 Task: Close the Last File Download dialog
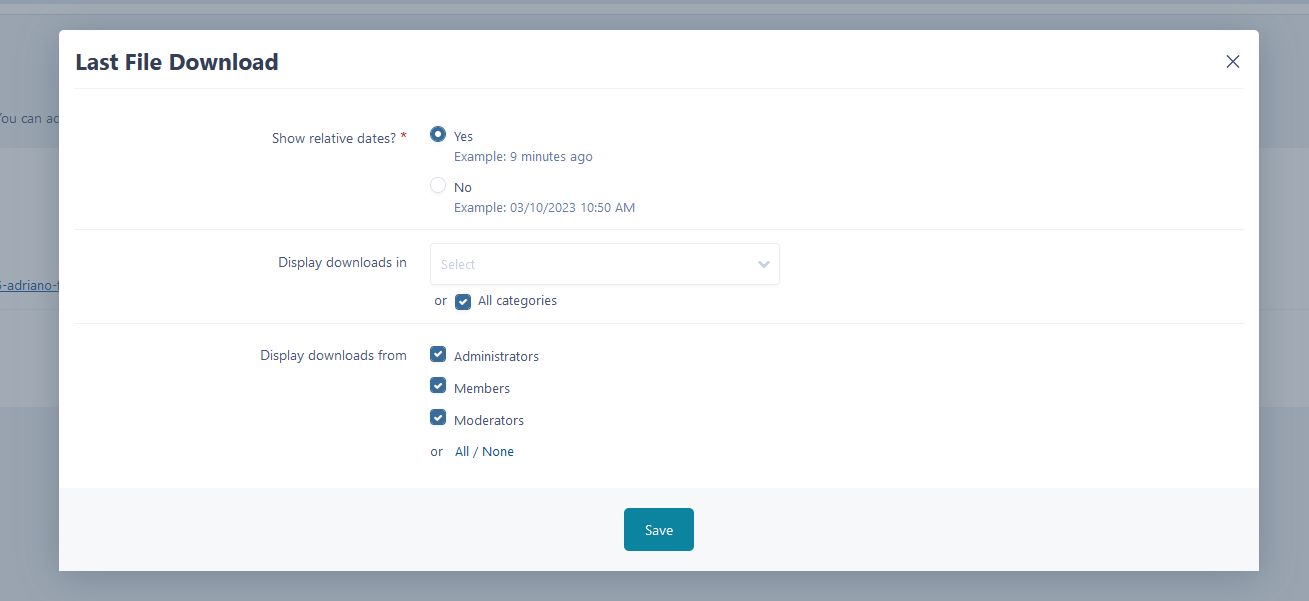[1232, 61]
